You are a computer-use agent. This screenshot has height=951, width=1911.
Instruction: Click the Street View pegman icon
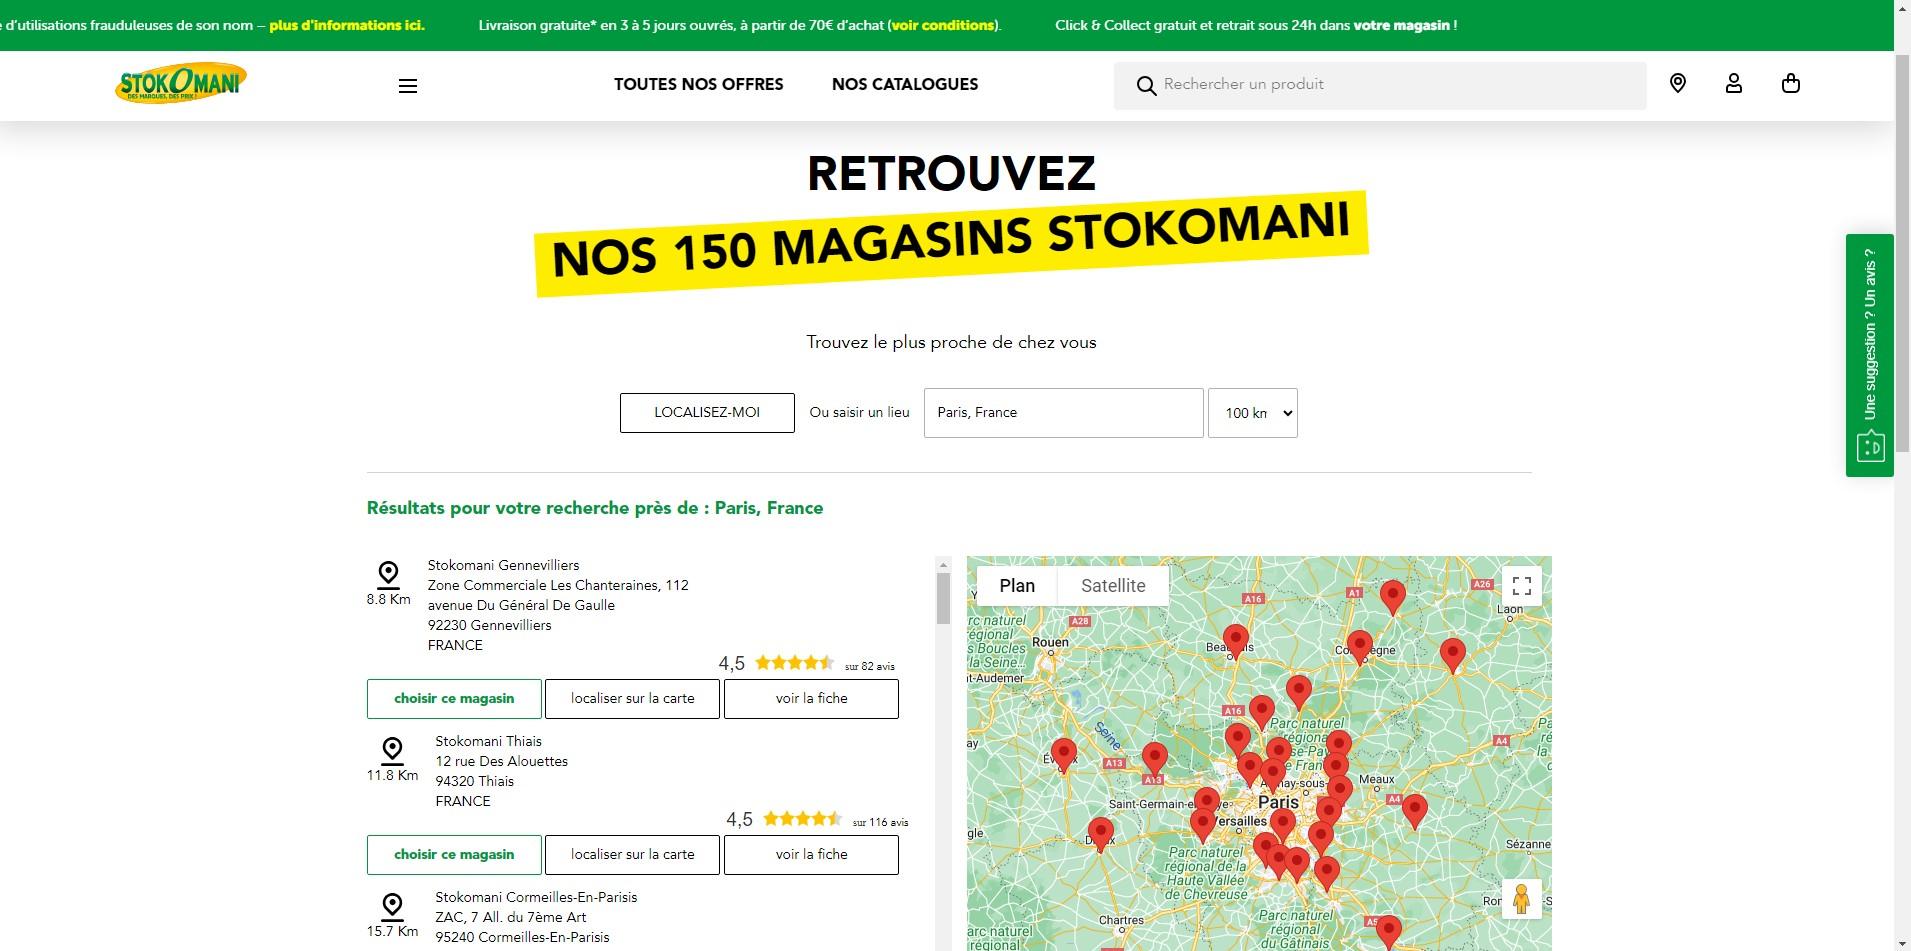click(x=1522, y=899)
